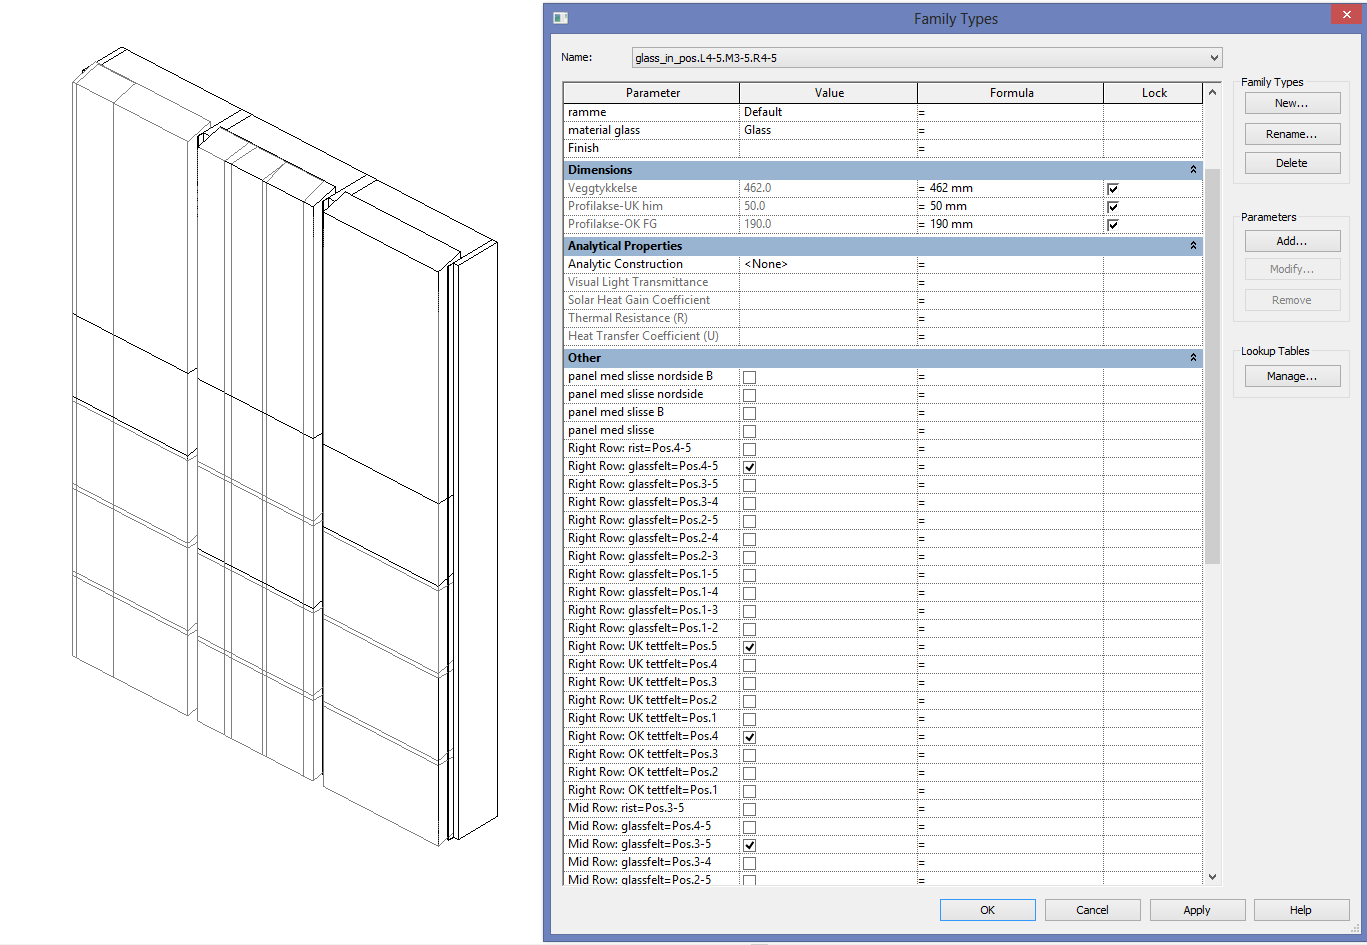This screenshot has height=945, width=1367.
Task: Confirm with the OK button
Action: click(987, 910)
